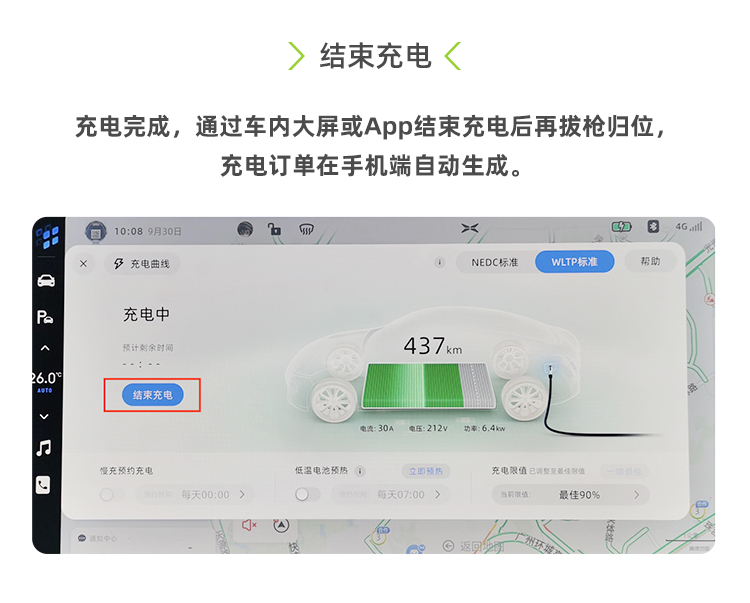Click the 结束充电 button
This screenshot has width=750, height=603.
tap(153, 395)
